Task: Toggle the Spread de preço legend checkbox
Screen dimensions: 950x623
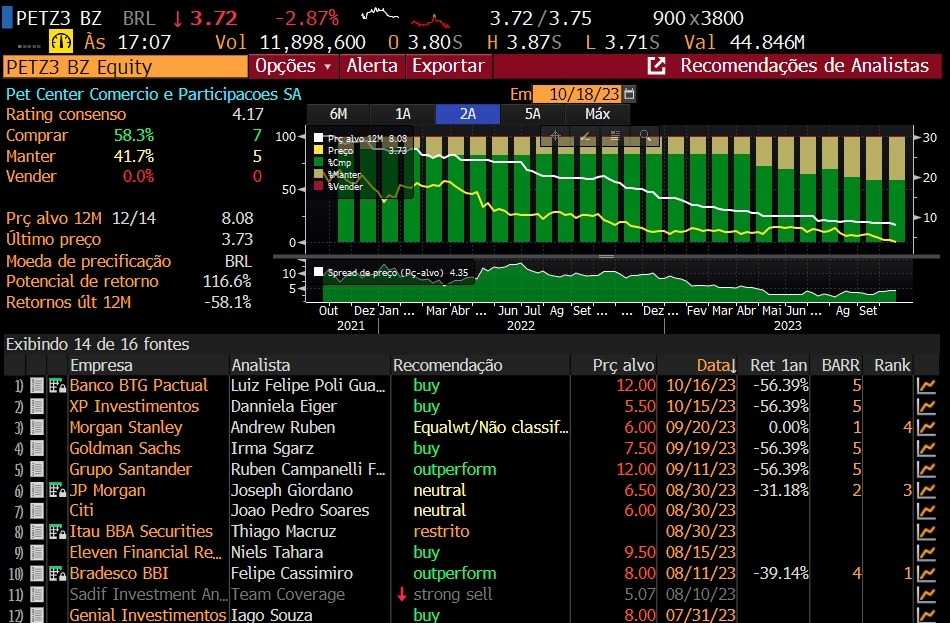Action: (x=320, y=272)
